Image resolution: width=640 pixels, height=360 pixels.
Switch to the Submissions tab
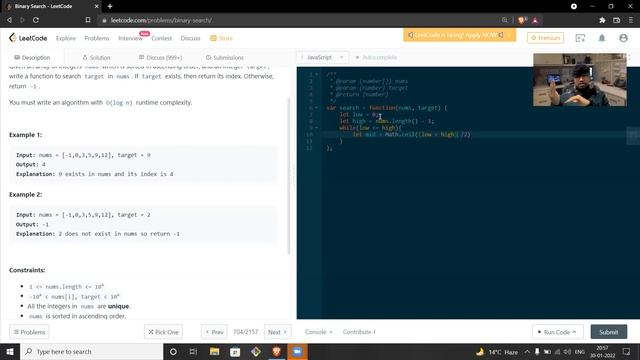coord(224,58)
